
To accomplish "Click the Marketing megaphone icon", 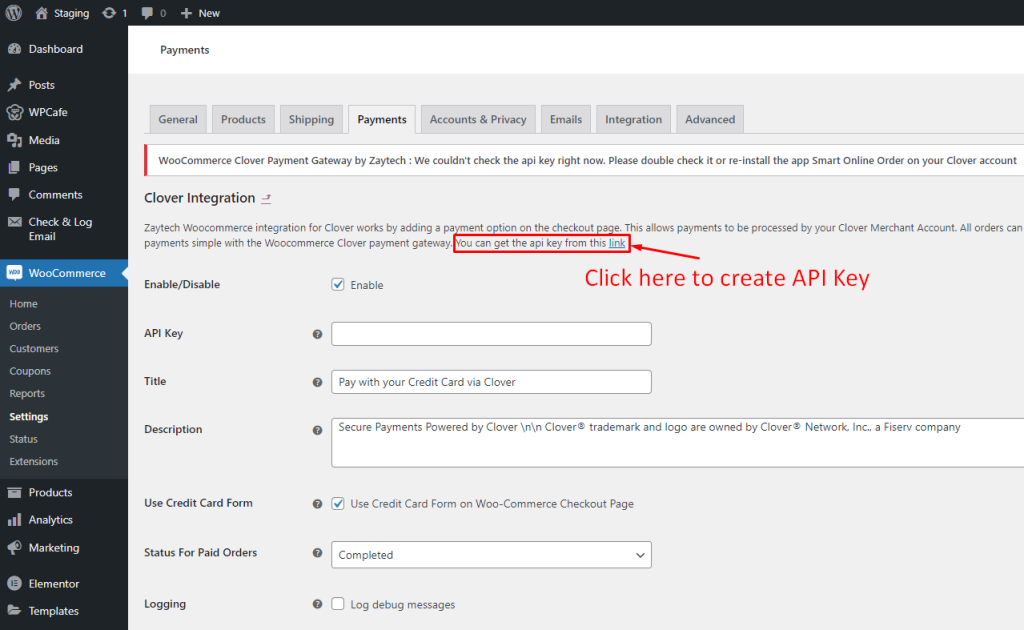I will click(x=14, y=548).
